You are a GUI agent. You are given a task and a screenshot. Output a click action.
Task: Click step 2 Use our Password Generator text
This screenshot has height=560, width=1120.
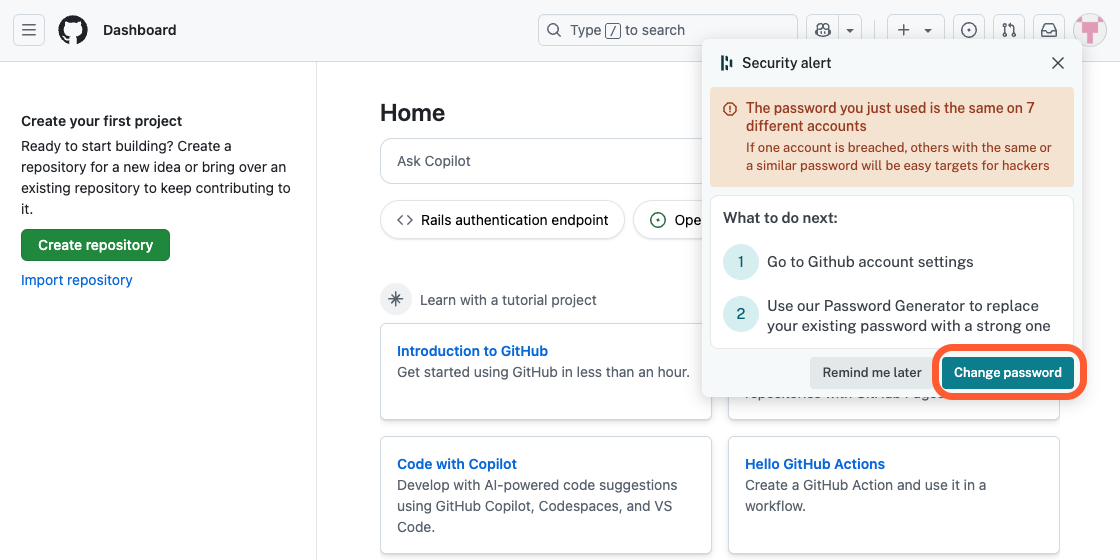[x=909, y=316]
